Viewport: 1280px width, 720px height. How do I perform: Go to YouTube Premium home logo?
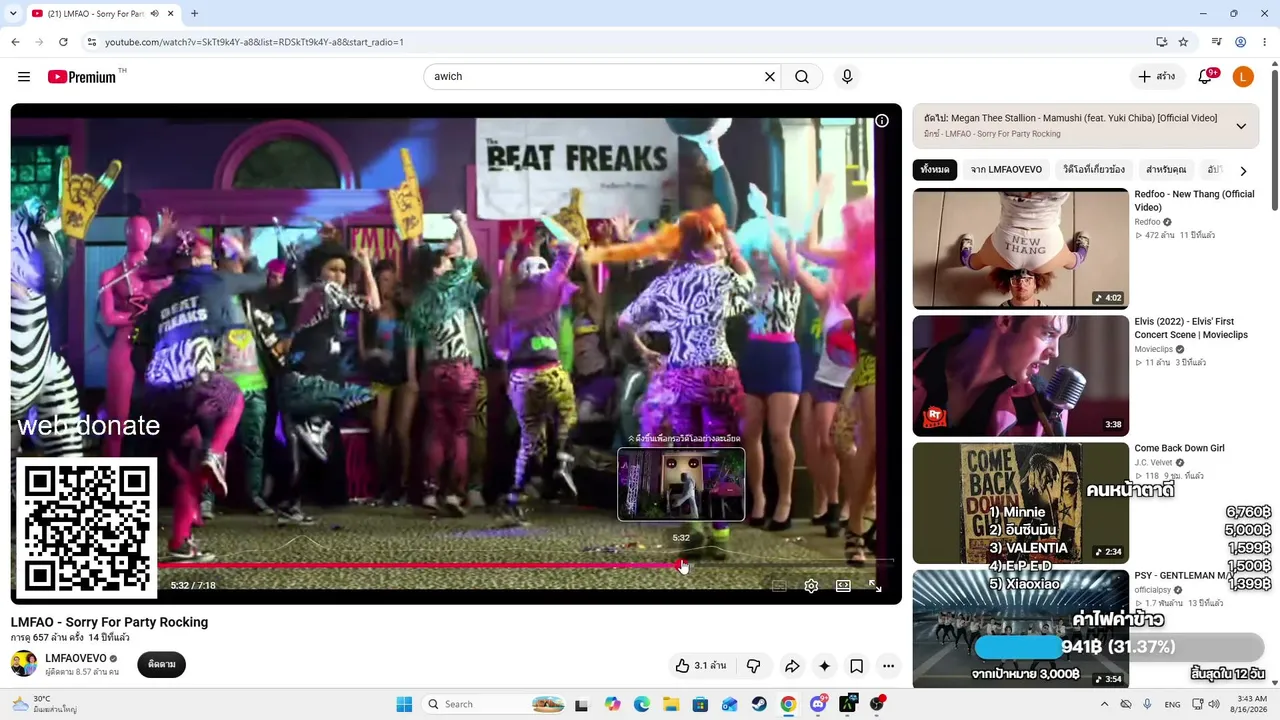(x=83, y=77)
